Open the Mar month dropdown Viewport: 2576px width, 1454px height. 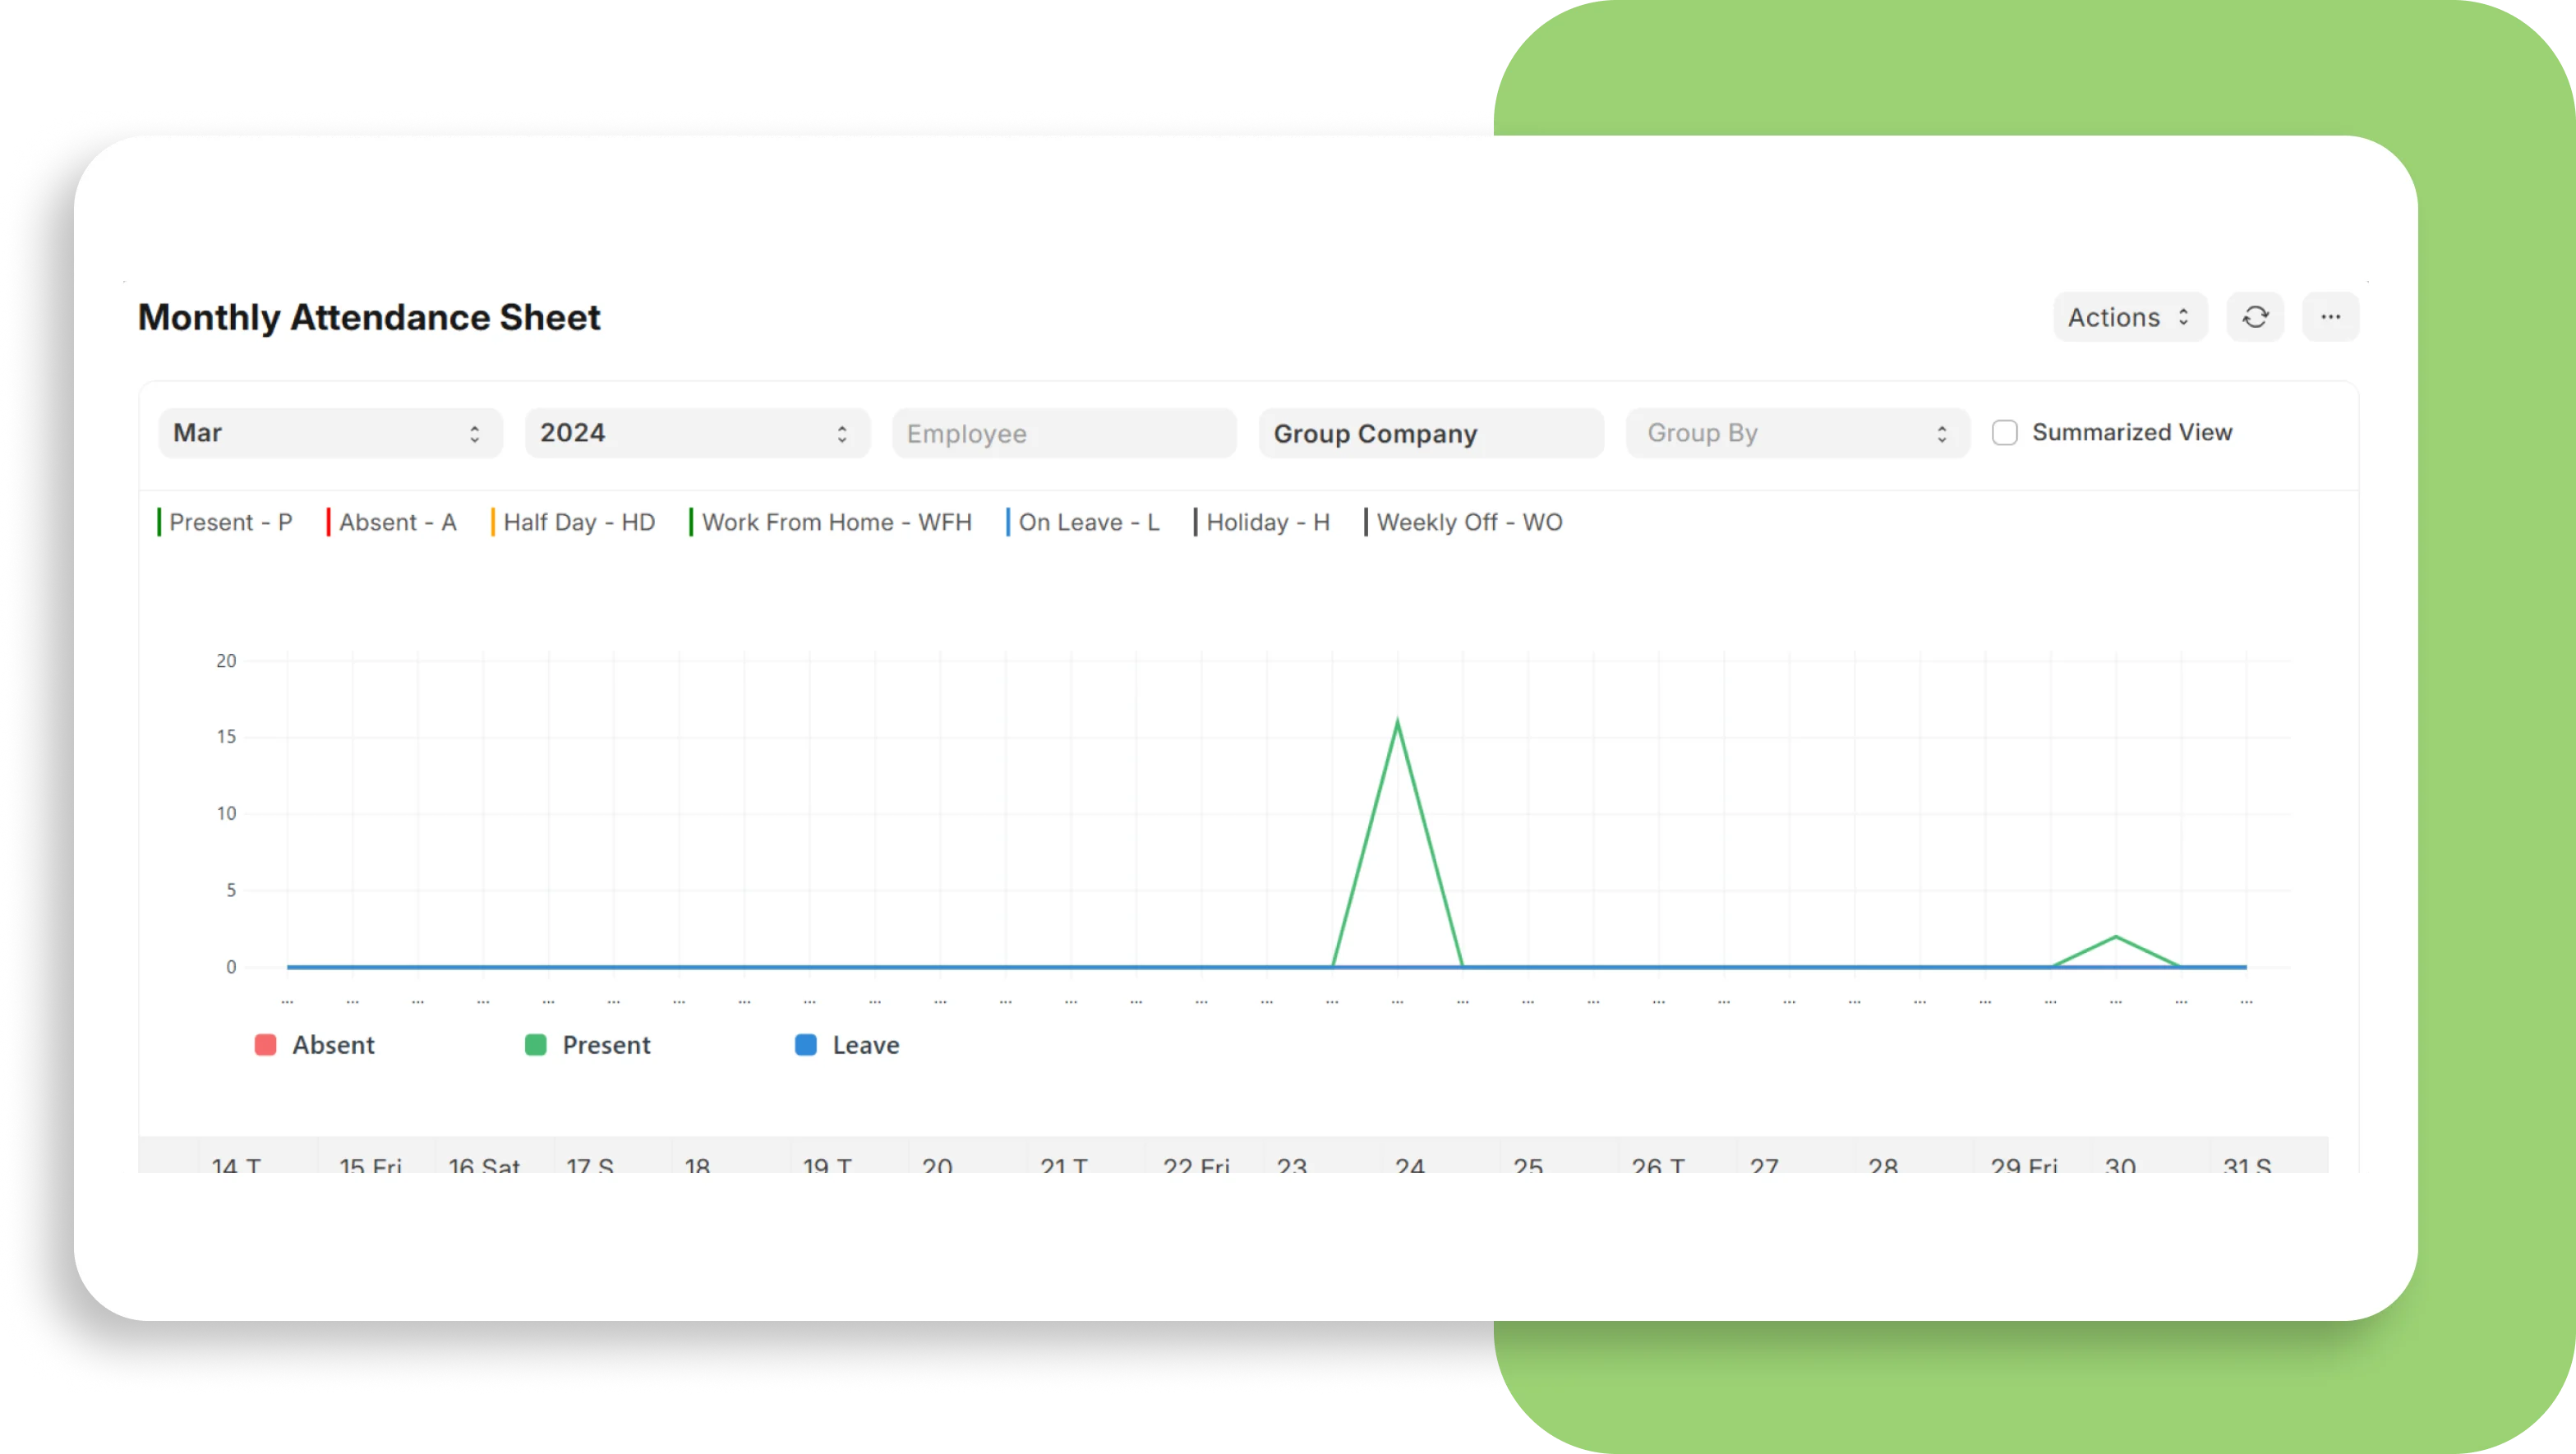click(330, 433)
